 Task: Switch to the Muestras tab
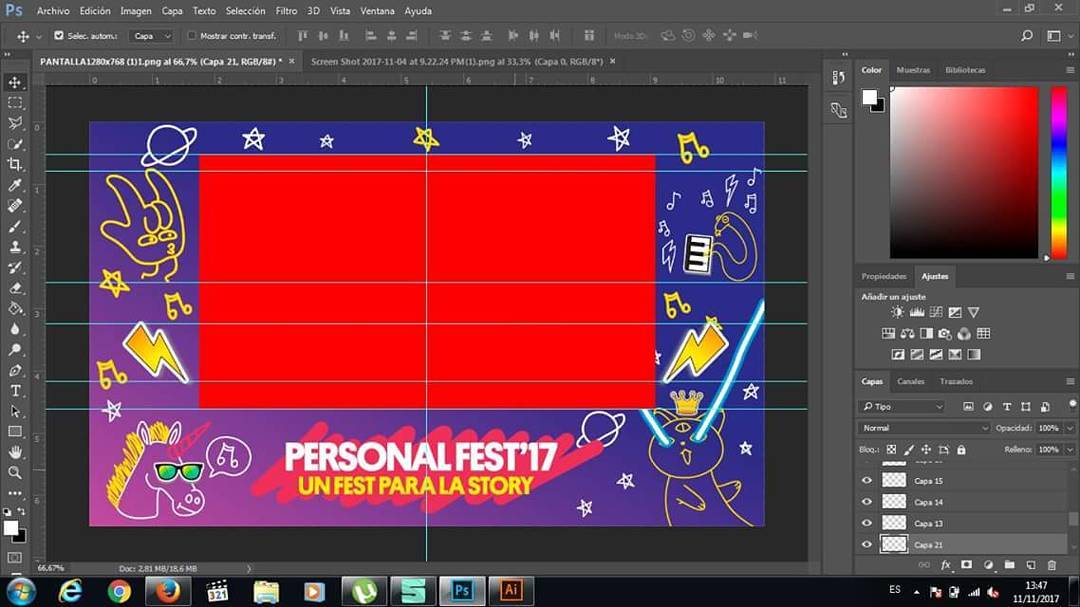coord(913,70)
